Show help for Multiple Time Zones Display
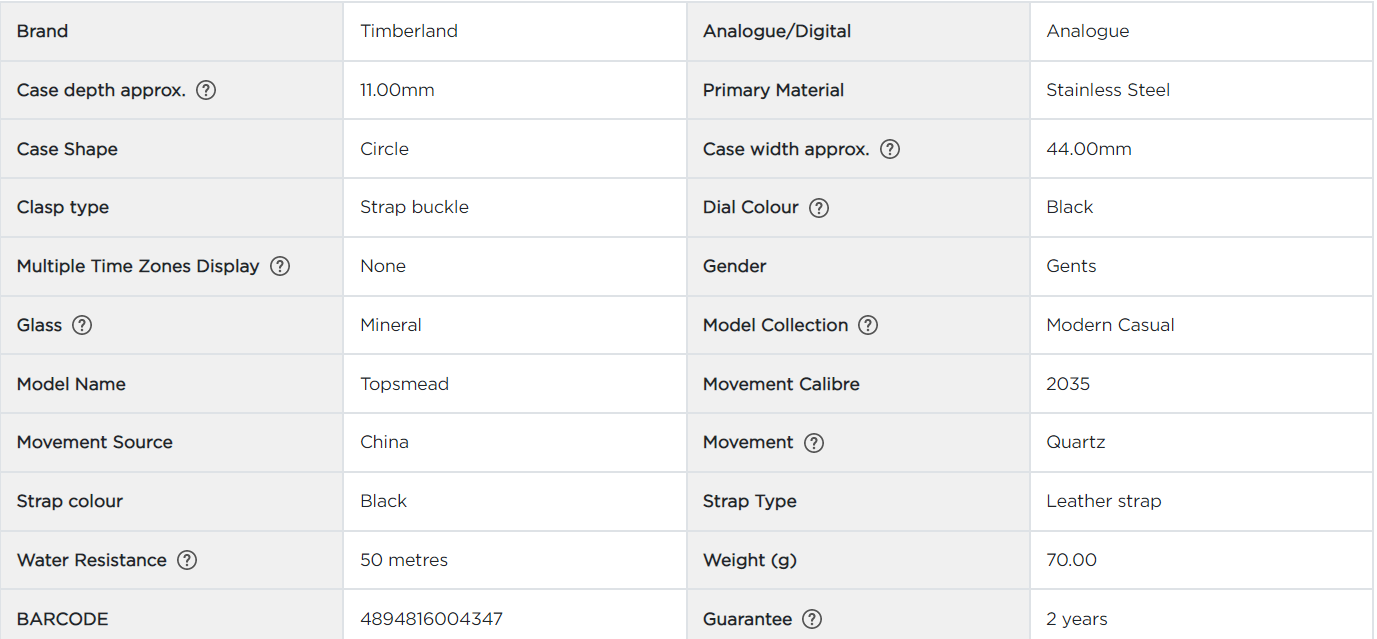Screen dimensions: 1377x639 coord(280,266)
